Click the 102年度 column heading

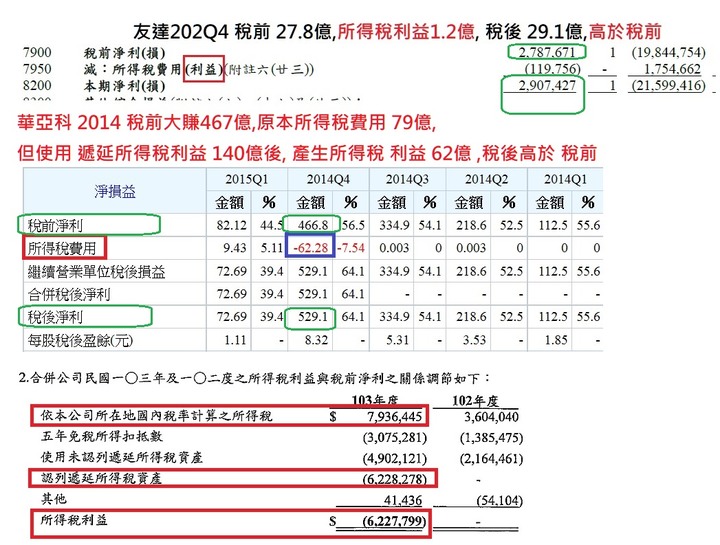pos(475,401)
